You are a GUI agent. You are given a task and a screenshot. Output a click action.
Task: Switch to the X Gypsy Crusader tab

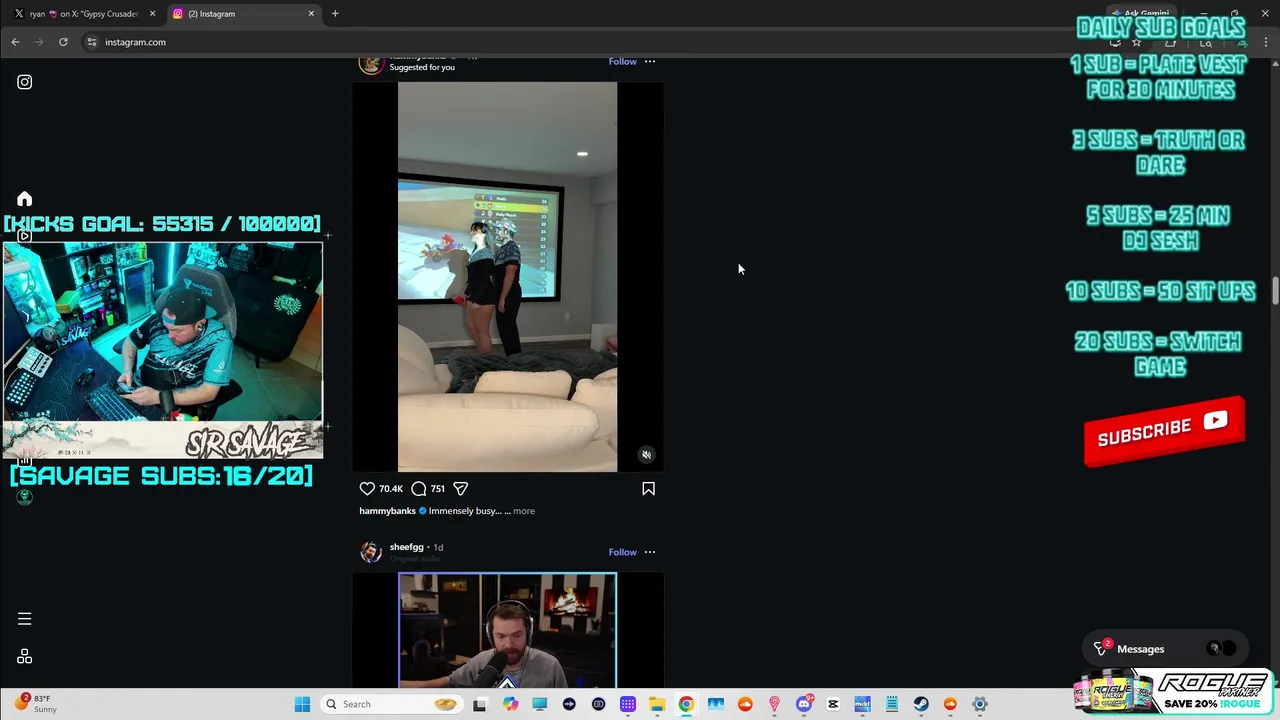[82, 14]
